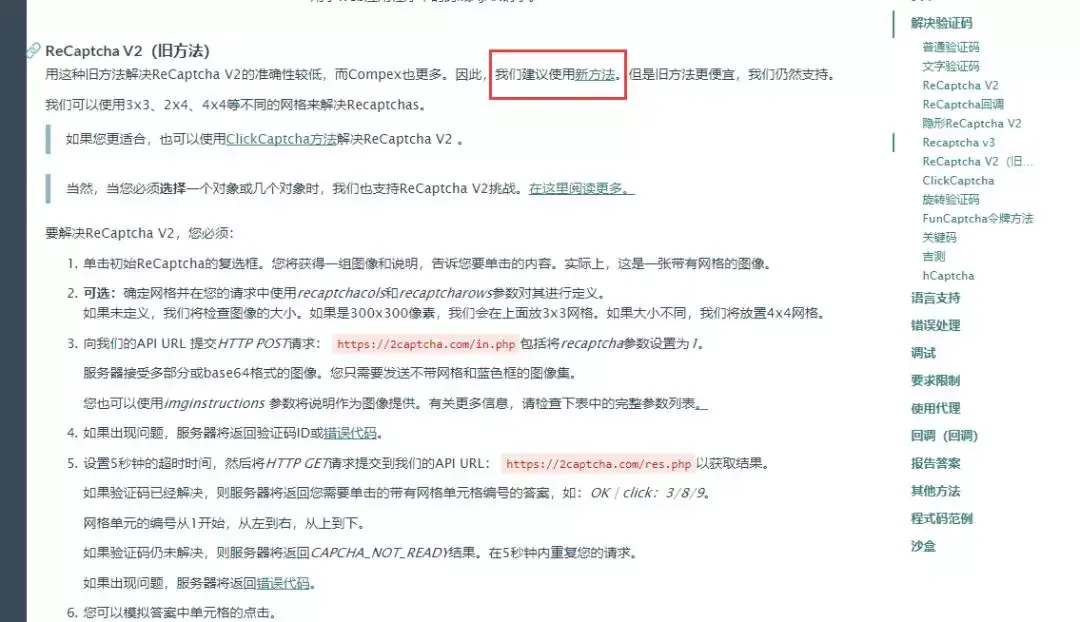Go to 普通验证码 in sidebar
Screen dimensions: 1080x622
(951, 48)
